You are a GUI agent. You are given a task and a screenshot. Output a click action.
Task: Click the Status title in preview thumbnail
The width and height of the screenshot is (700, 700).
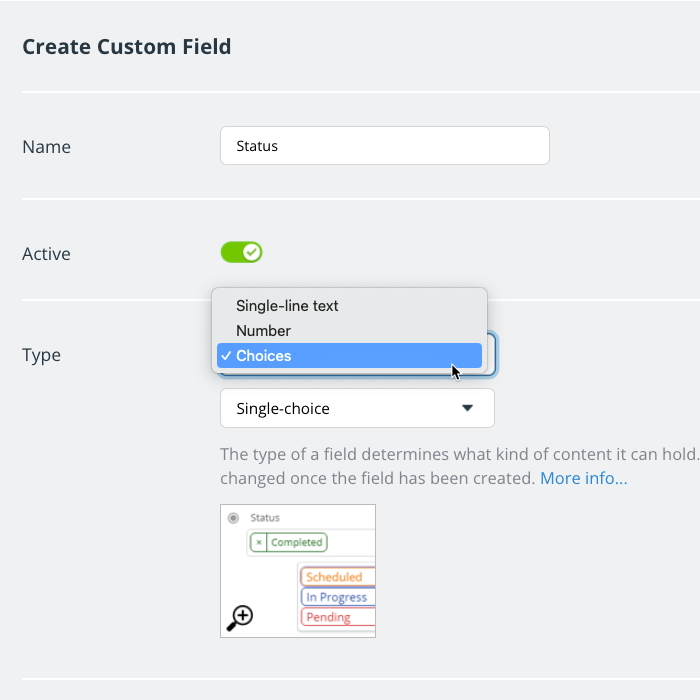265,518
